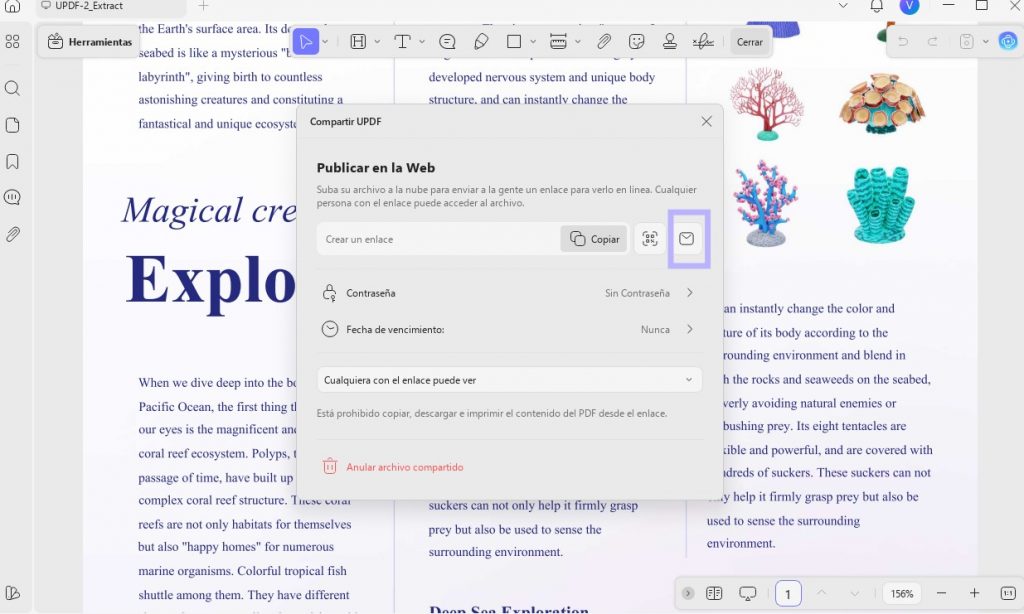This screenshot has width=1024, height=614.
Task: Select the pencil drawing tool
Action: click(x=481, y=42)
